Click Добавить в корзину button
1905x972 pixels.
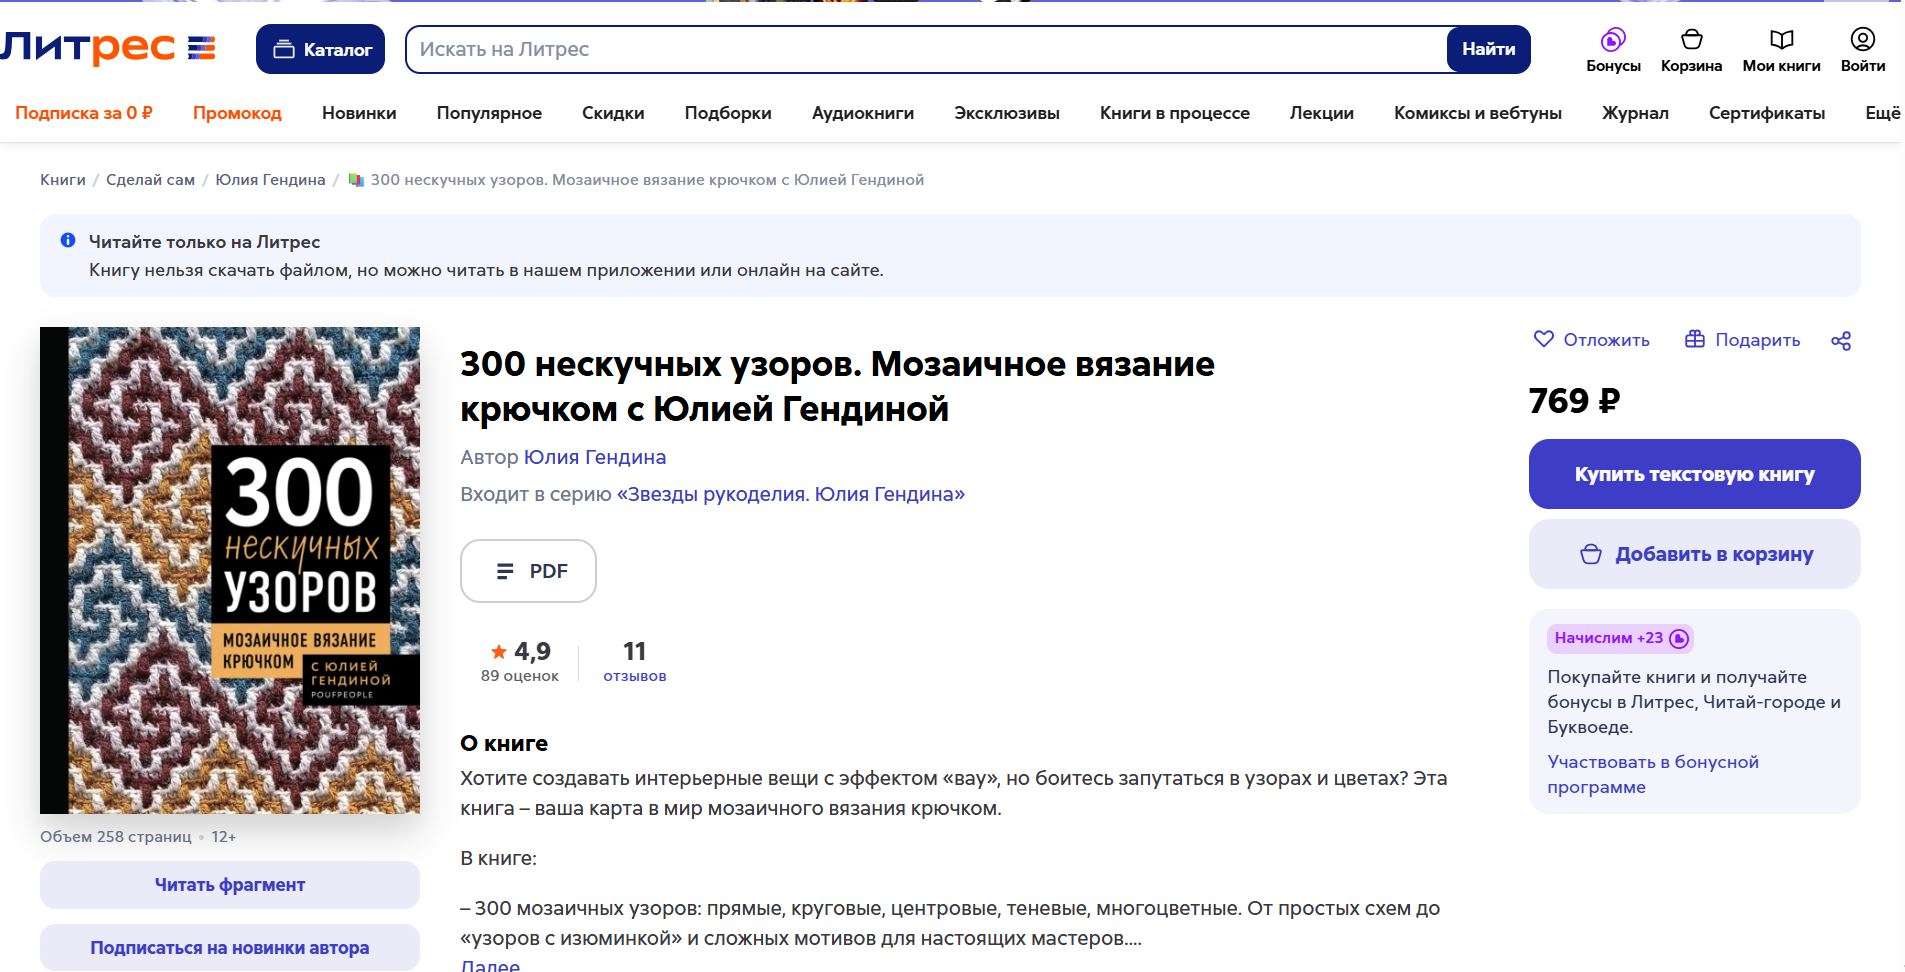(1694, 554)
